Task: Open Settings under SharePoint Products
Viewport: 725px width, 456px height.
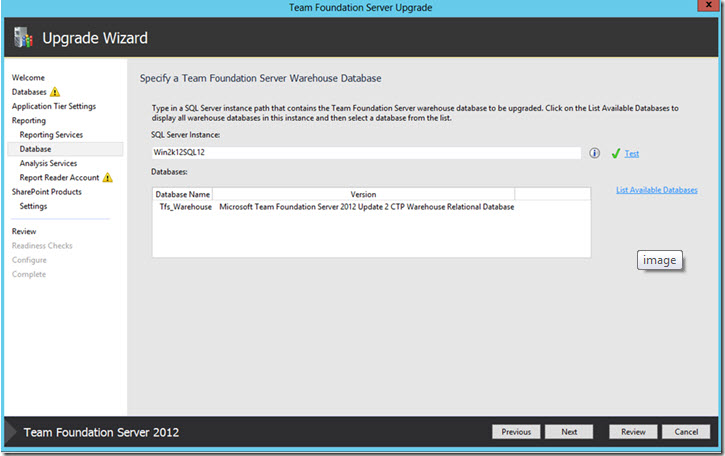Action: click(33, 206)
